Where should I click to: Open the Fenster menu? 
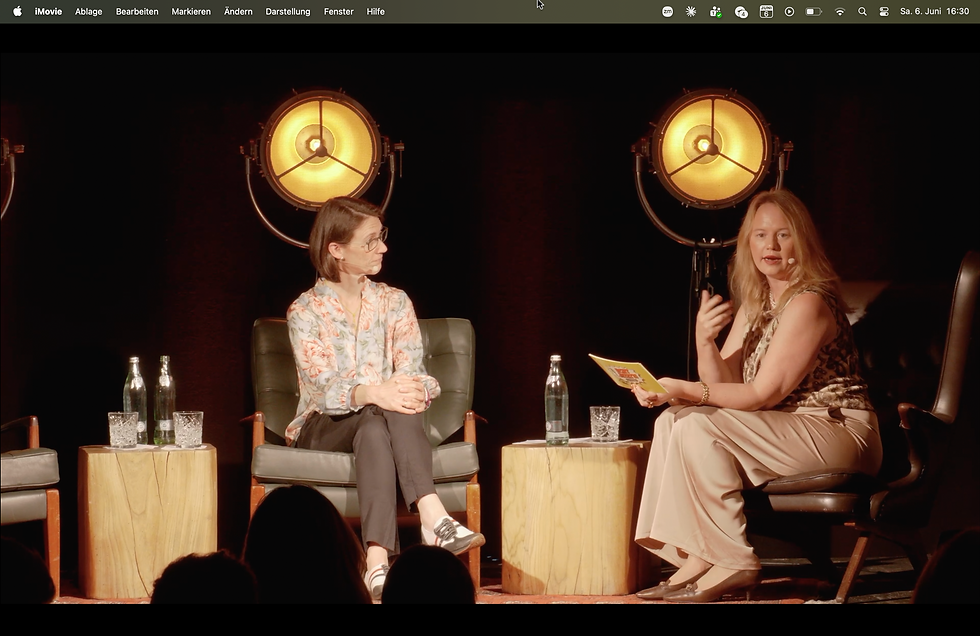tap(339, 11)
